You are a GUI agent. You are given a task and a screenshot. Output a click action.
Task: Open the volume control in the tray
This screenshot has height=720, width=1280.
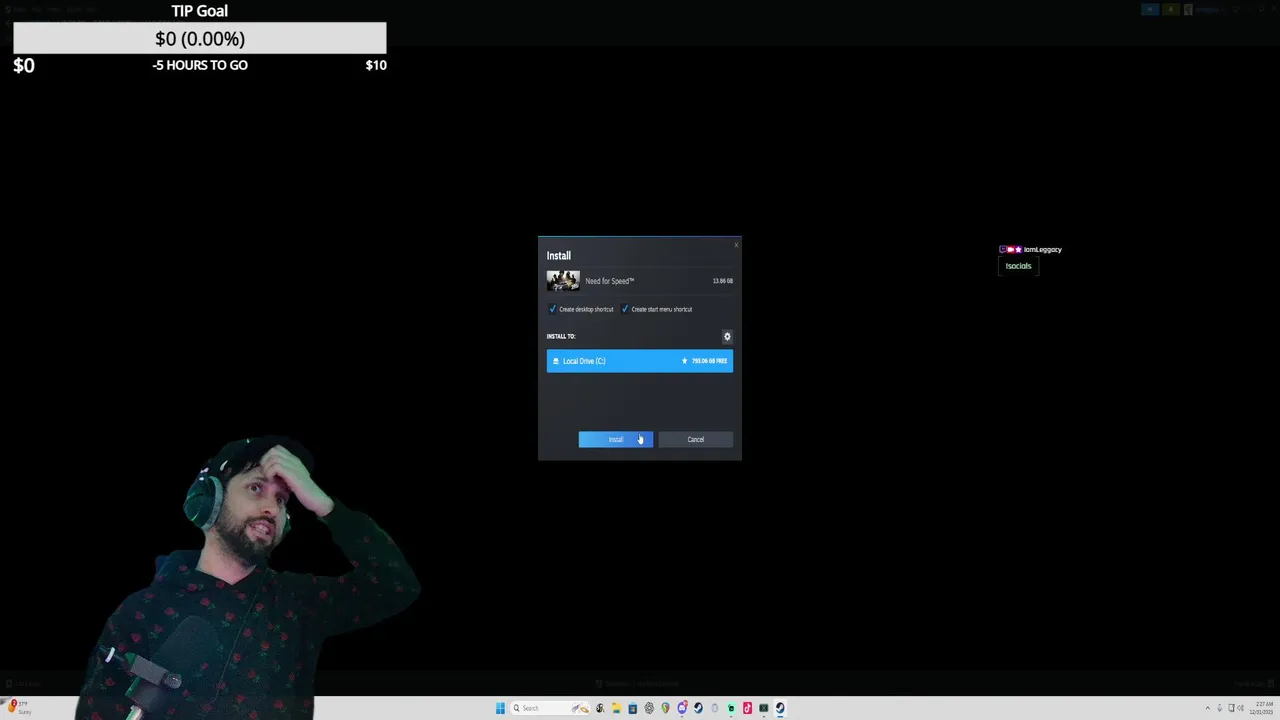point(1240,708)
